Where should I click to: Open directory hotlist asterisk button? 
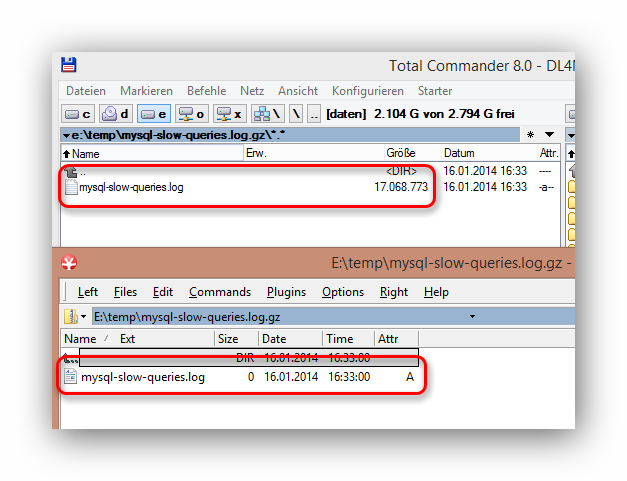pos(530,135)
